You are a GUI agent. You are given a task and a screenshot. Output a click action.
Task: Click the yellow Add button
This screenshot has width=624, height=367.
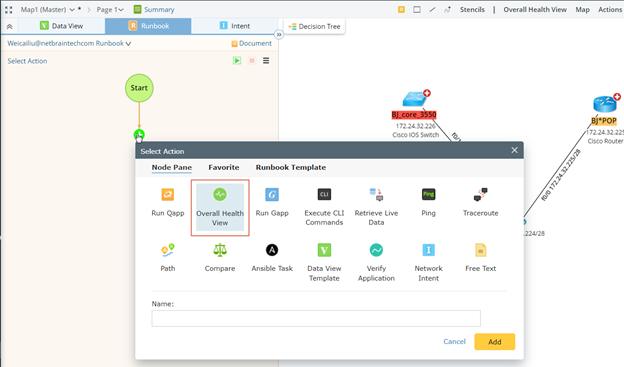point(495,342)
